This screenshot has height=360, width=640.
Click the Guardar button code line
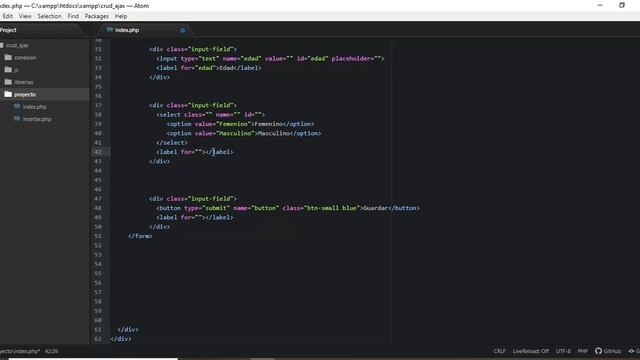click(x=288, y=208)
